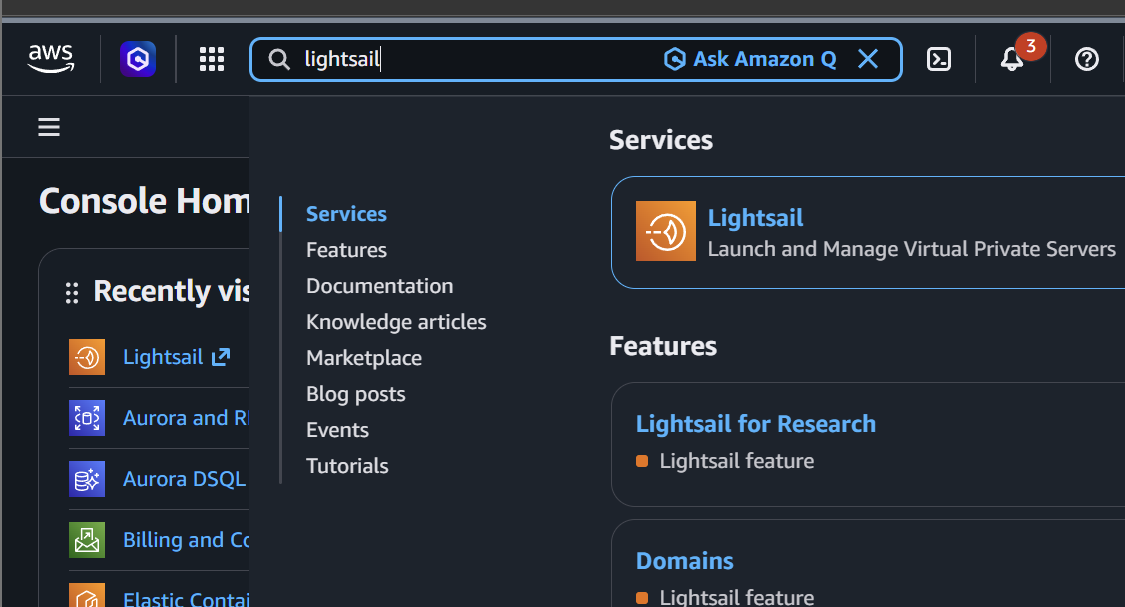Open Billing and Cost recent link
The image size is (1125, 607).
coord(186,540)
